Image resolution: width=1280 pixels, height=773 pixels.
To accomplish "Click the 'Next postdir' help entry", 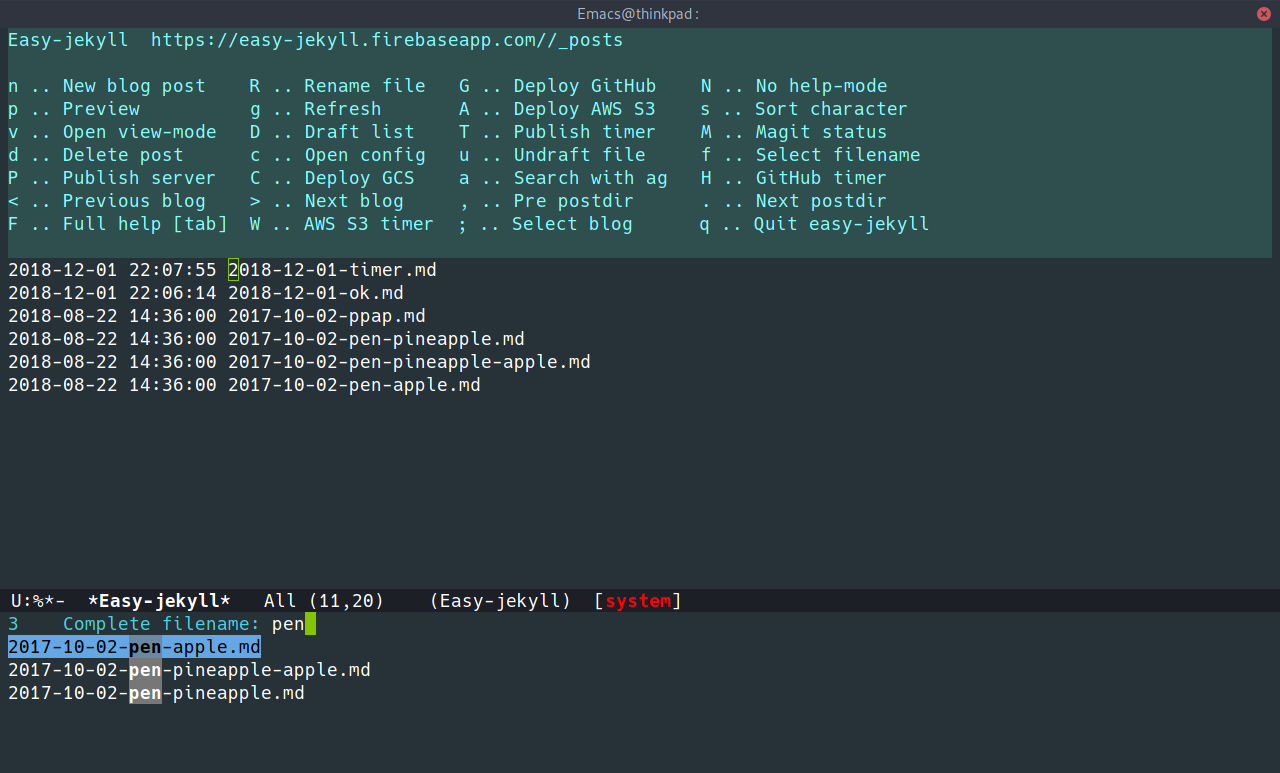I will click(794, 201).
